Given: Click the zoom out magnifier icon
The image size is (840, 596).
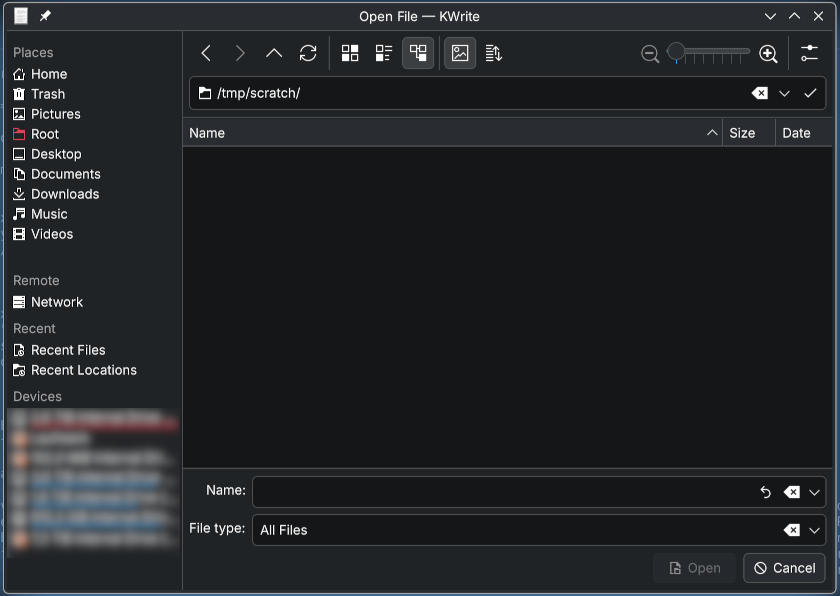Looking at the screenshot, I should [650, 54].
